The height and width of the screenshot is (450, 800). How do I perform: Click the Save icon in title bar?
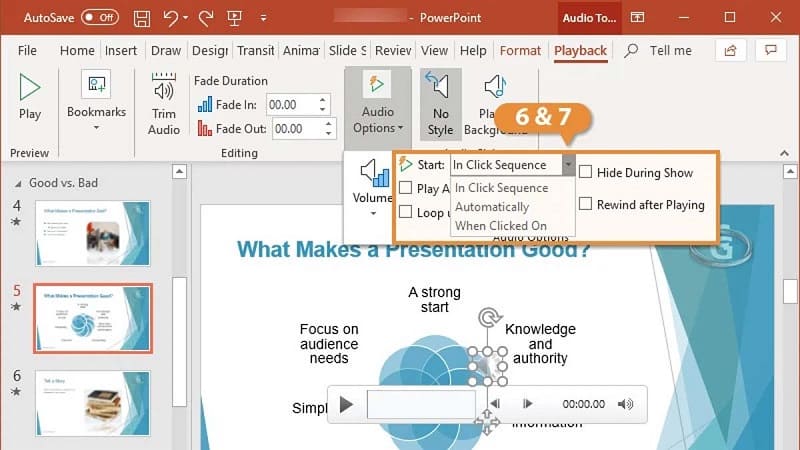[142, 18]
